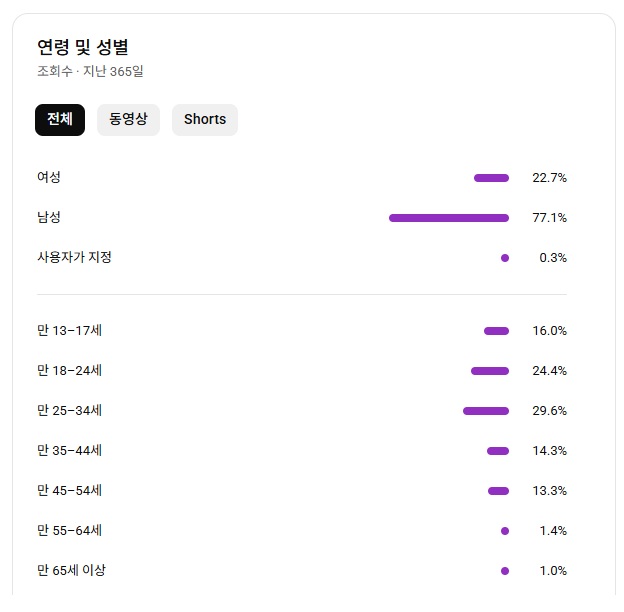Click the 연령 및 성별 card title

[x=83, y=47]
